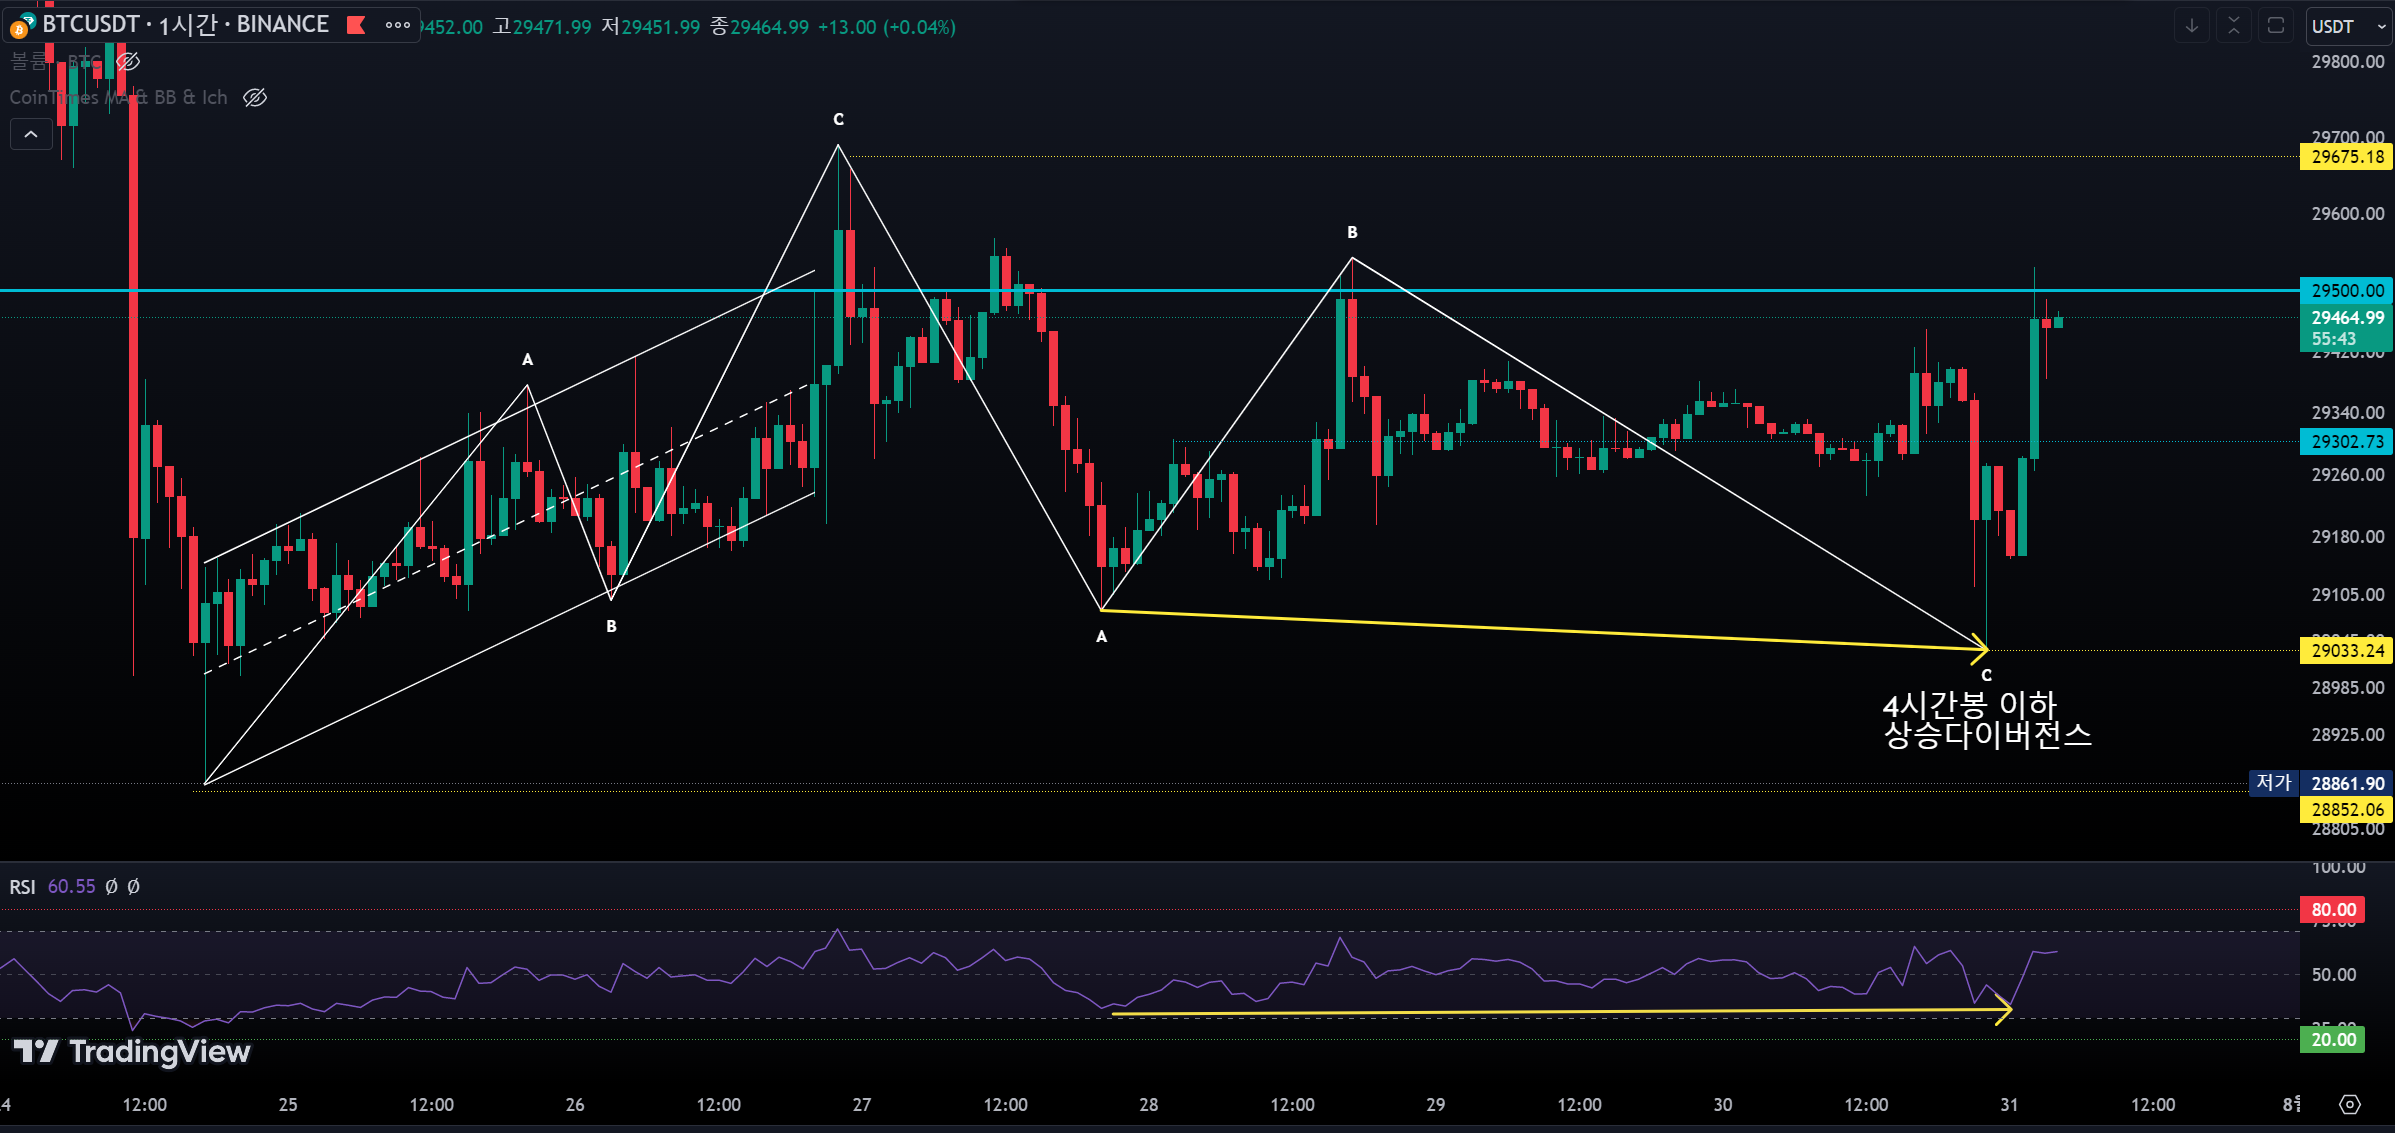
Task: Click the green 20.00 RSI level label
Action: 2332,1039
